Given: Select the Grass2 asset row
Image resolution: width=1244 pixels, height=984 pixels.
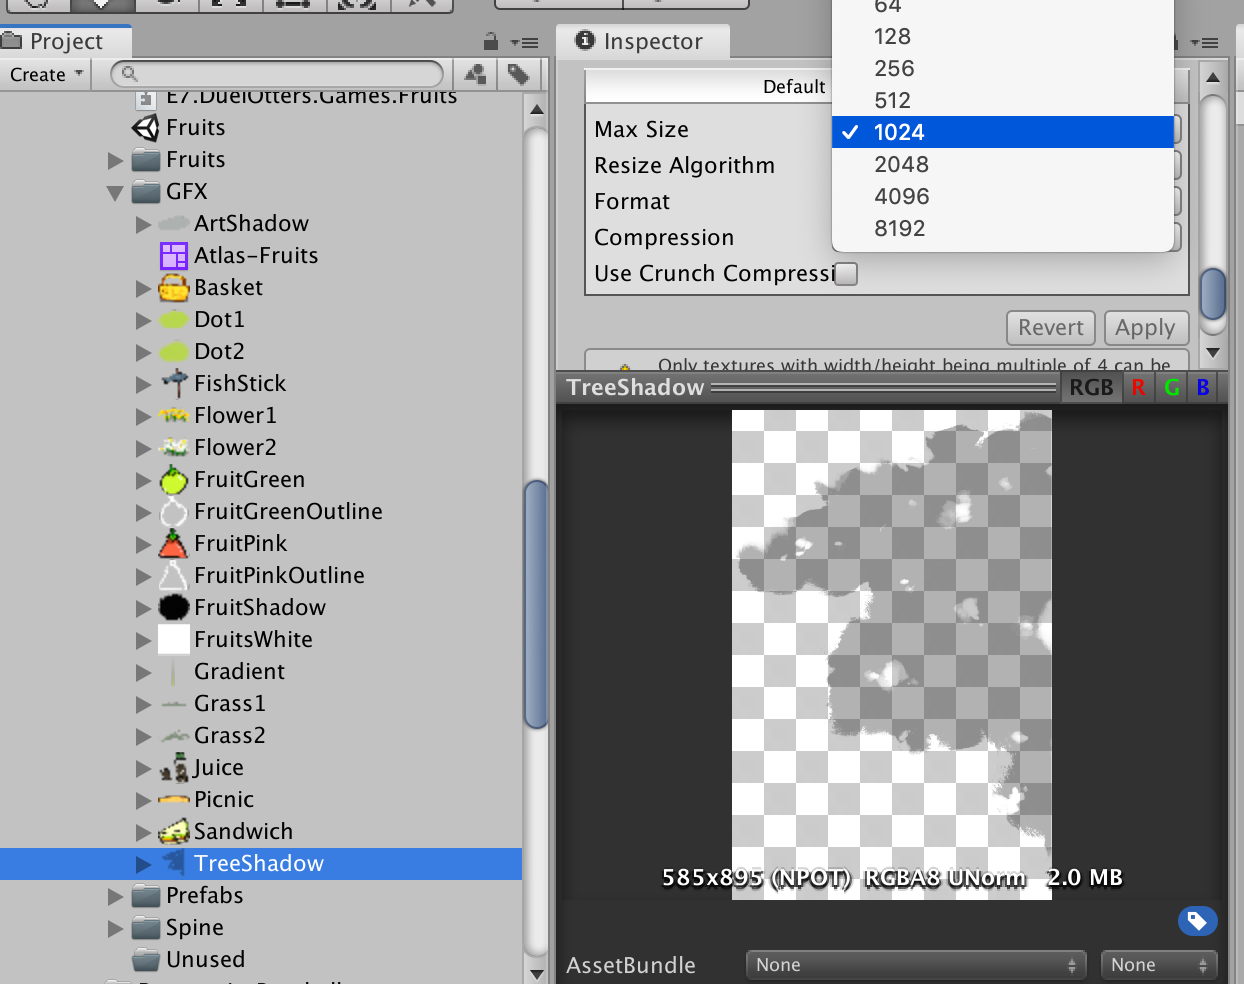Looking at the screenshot, I should tap(261, 736).
